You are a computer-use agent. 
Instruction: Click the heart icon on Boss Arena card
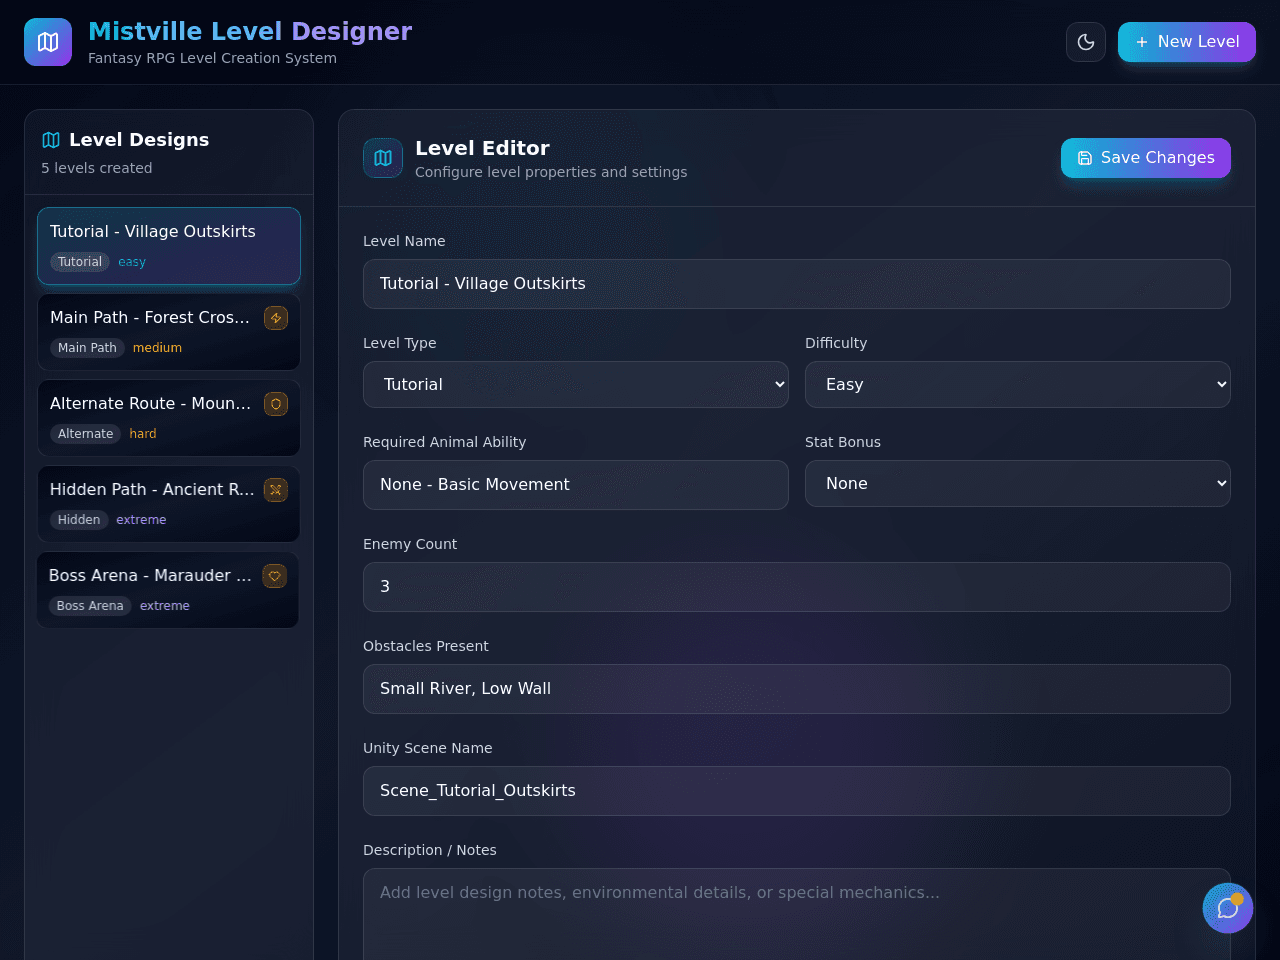point(275,576)
